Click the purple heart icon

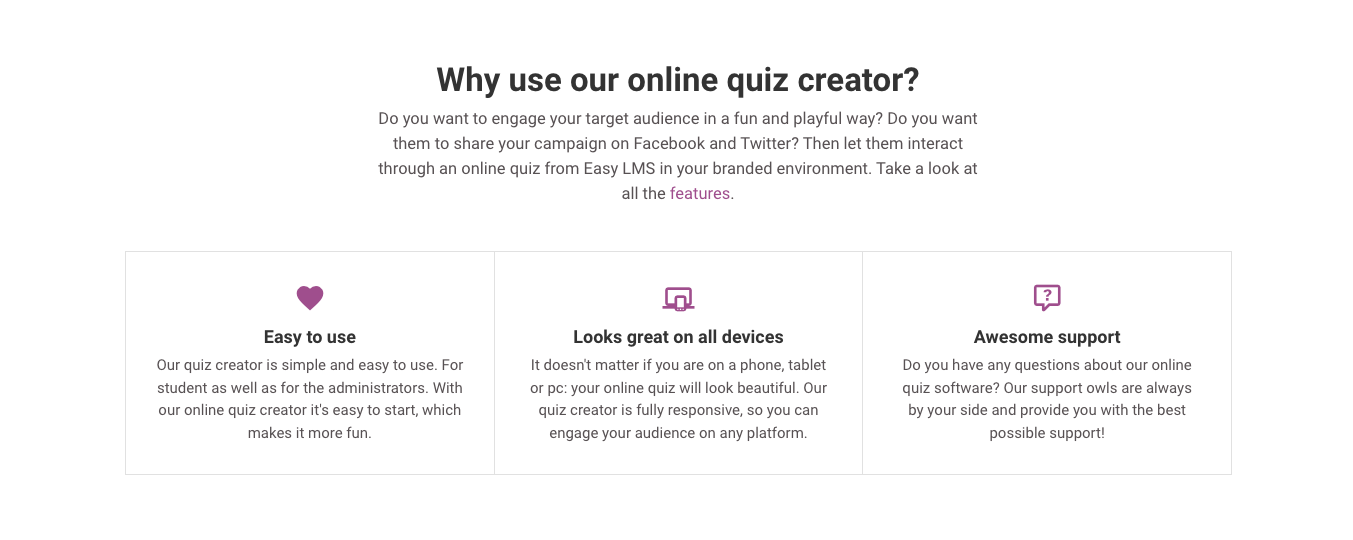310,298
